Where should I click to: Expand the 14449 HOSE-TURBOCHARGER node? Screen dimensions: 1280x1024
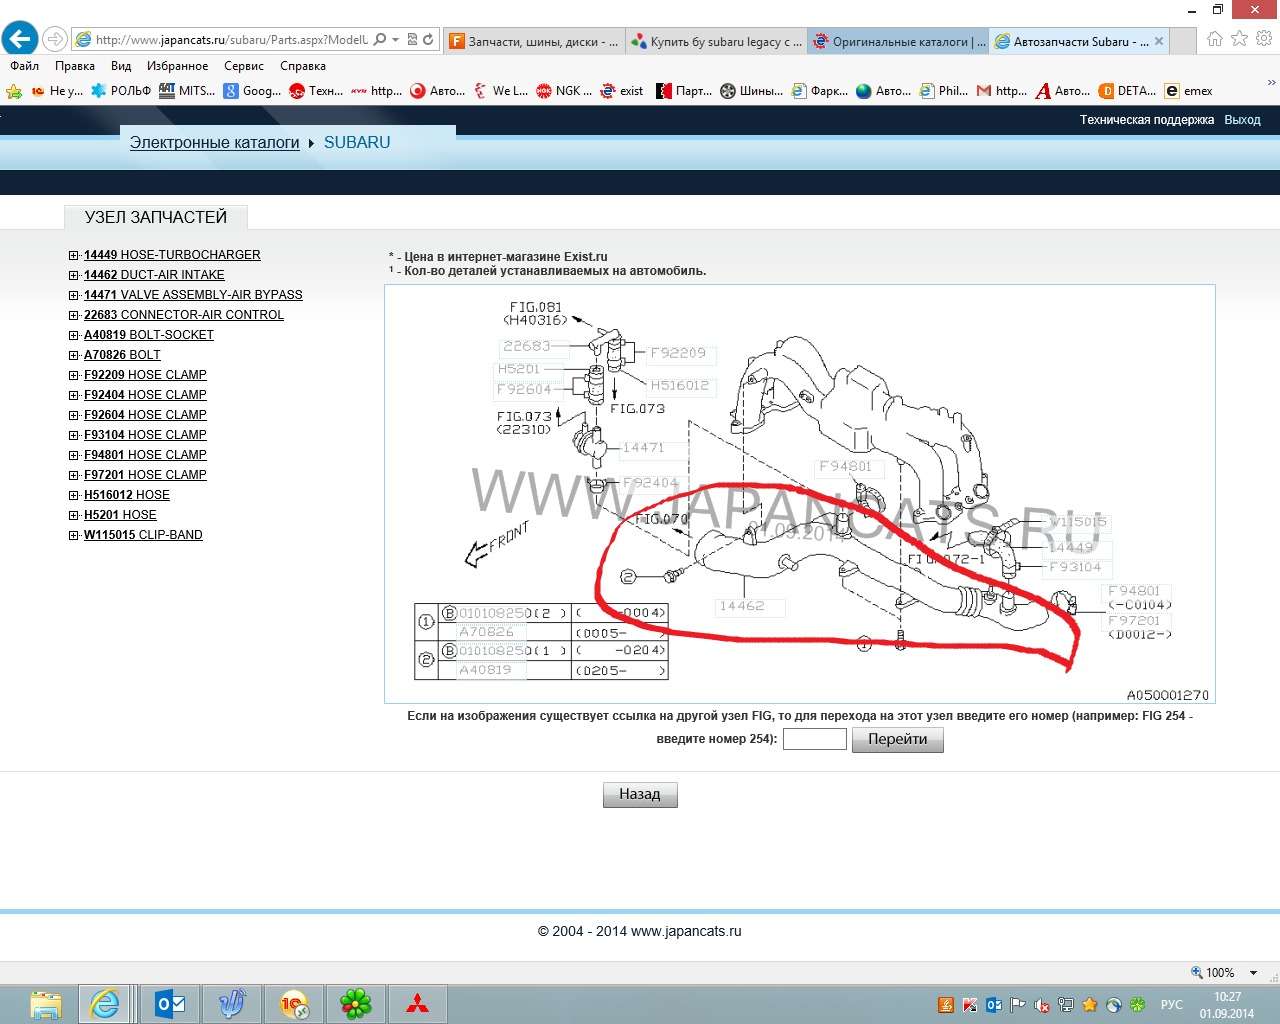pos(73,255)
